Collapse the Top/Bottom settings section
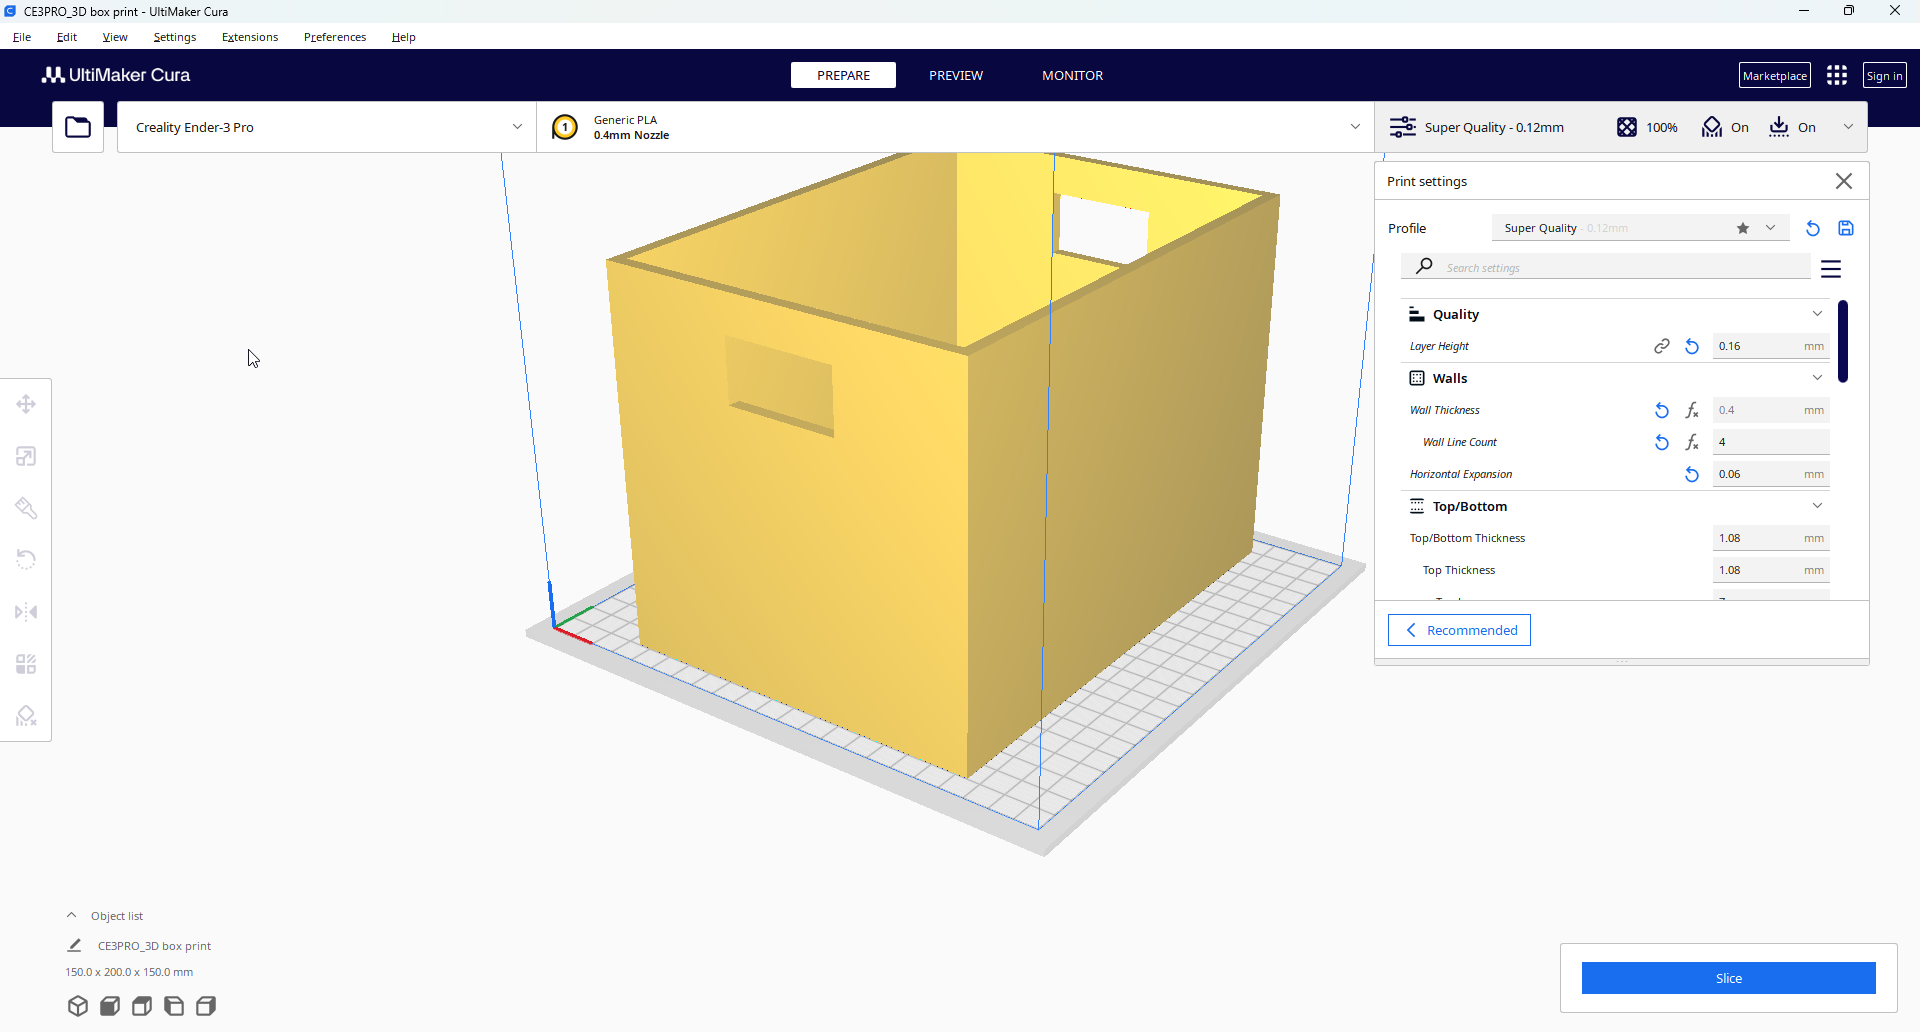This screenshot has height=1032, width=1920. (x=1817, y=506)
